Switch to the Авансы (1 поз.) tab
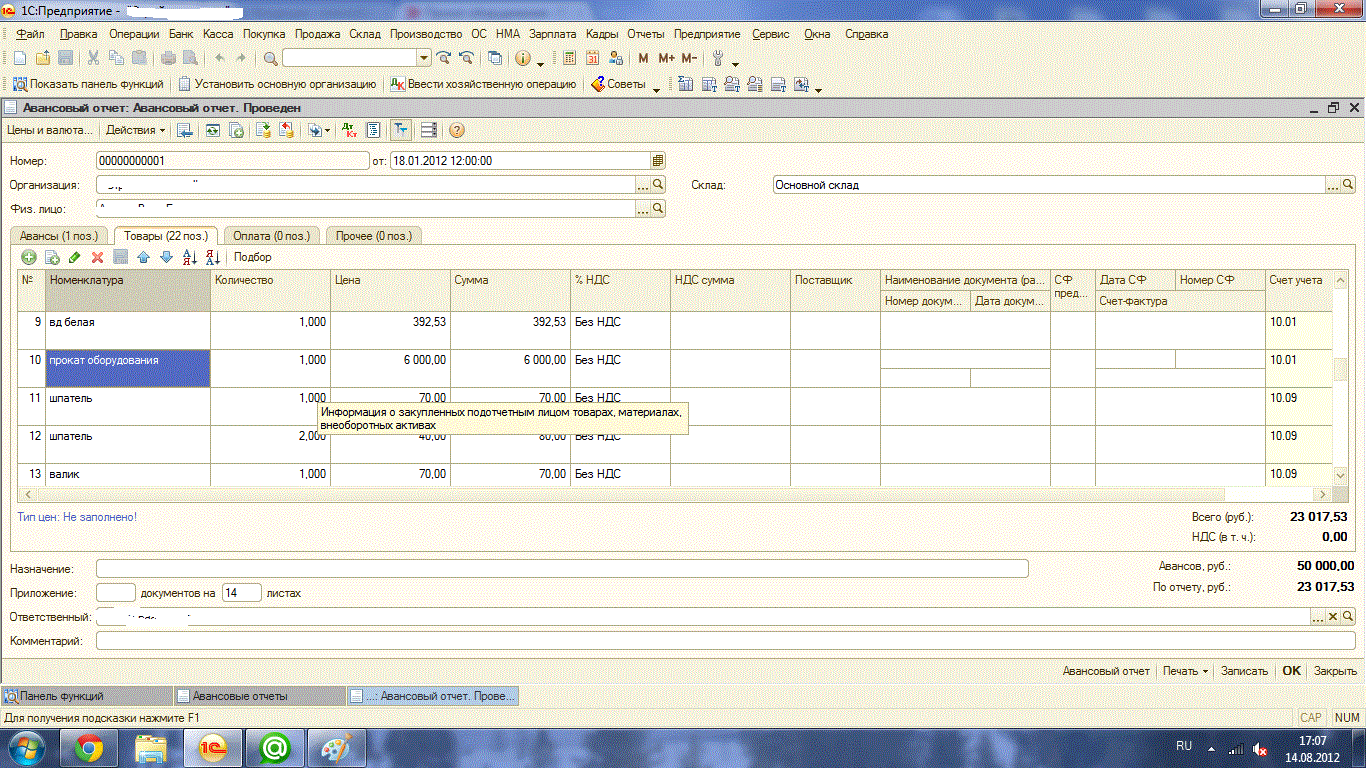The height and width of the screenshot is (768, 1366). [x=59, y=236]
